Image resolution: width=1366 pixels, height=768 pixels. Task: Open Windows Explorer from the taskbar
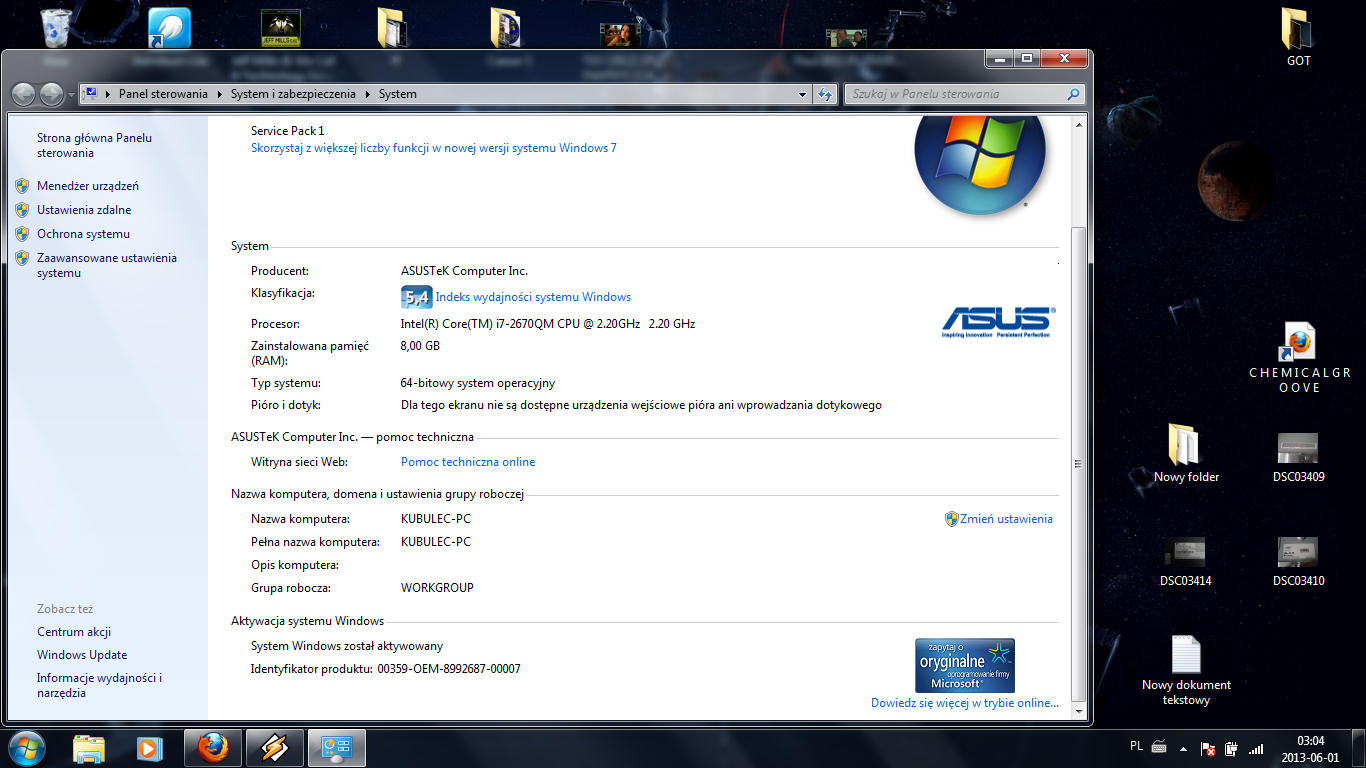(89, 748)
